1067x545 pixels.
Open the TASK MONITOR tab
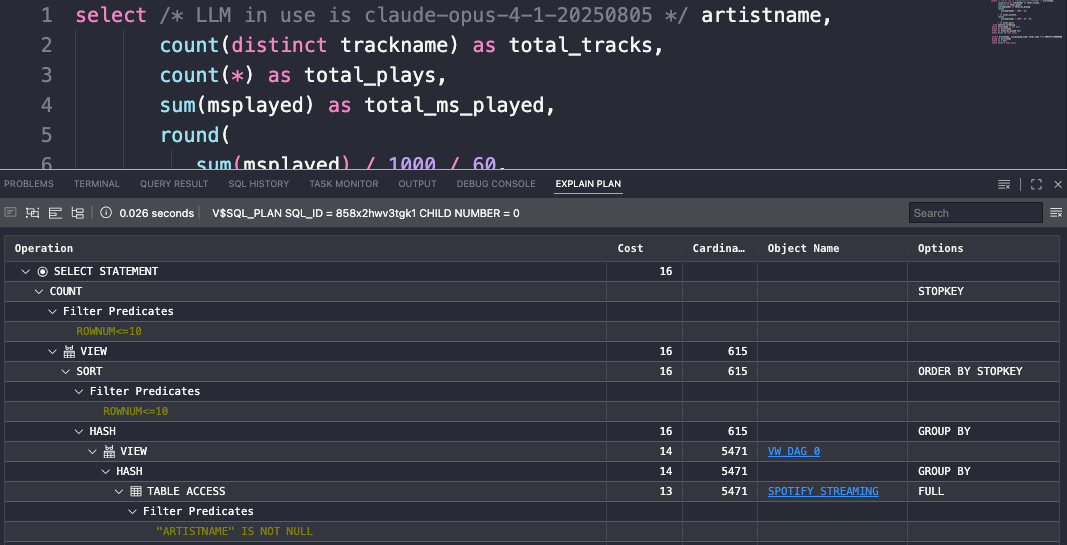[343, 184]
